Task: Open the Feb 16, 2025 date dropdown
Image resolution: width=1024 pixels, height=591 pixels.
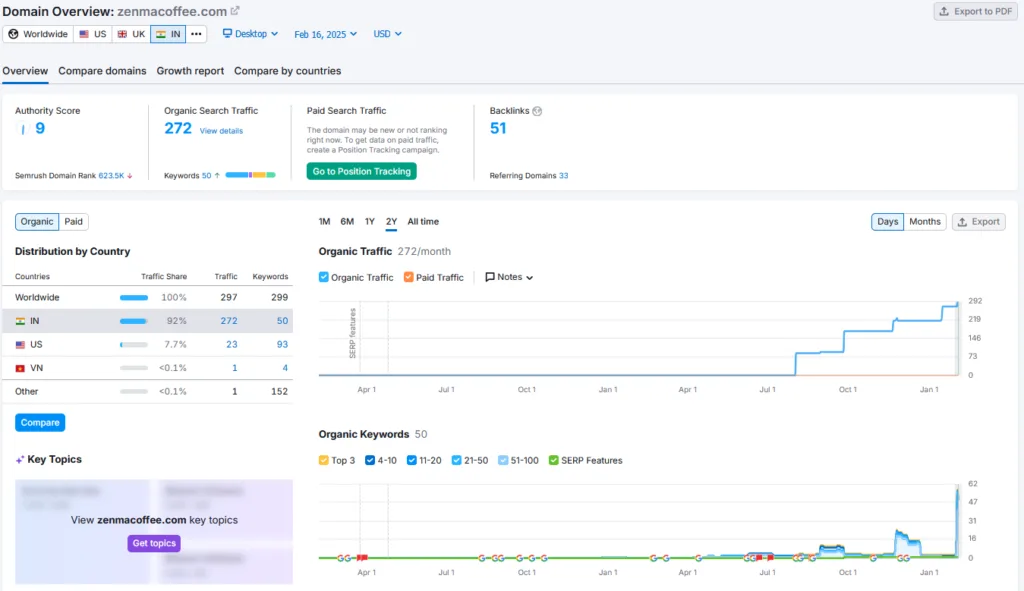Action: (325, 34)
